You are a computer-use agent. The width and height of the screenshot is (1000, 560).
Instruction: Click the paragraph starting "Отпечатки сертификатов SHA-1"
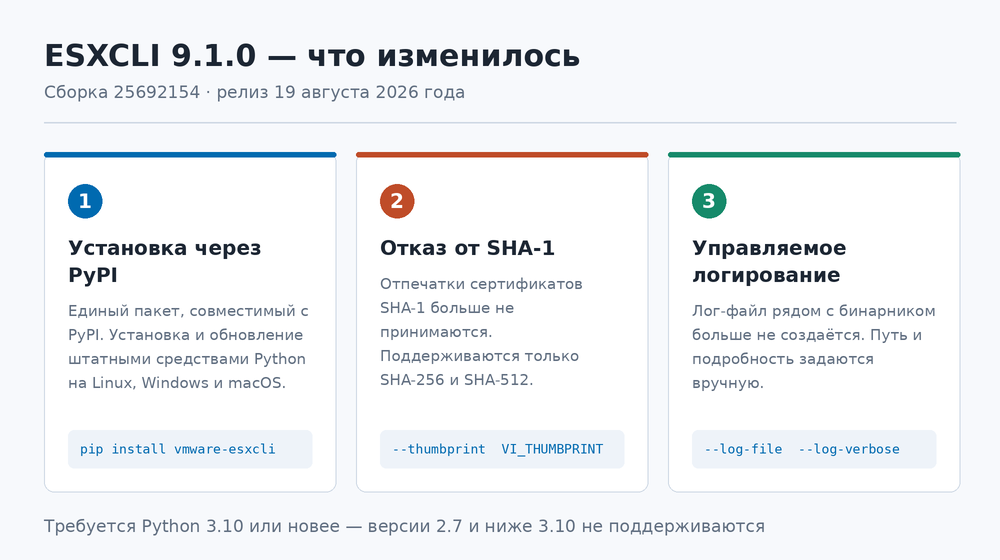[x=482, y=332]
